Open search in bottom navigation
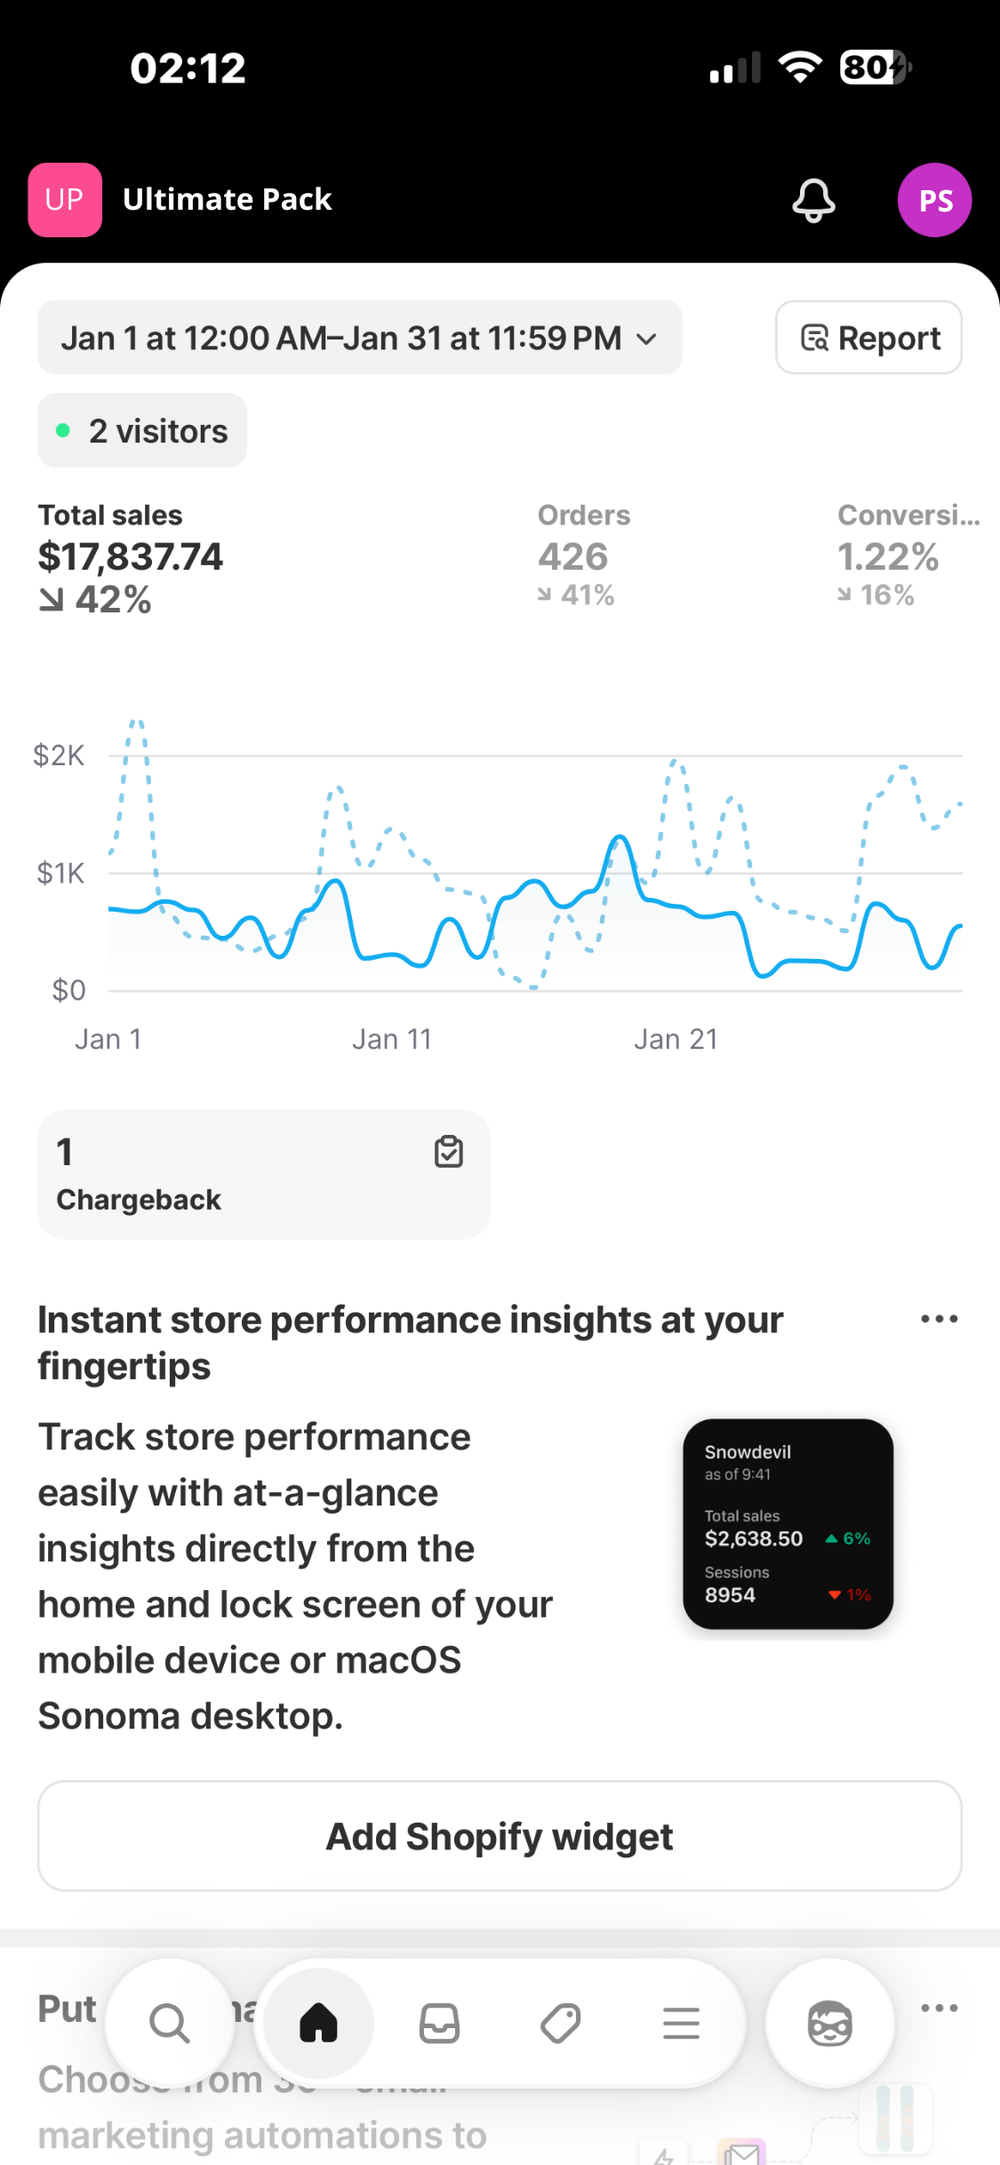Screen dimensions: 1000x2165 point(169,2023)
